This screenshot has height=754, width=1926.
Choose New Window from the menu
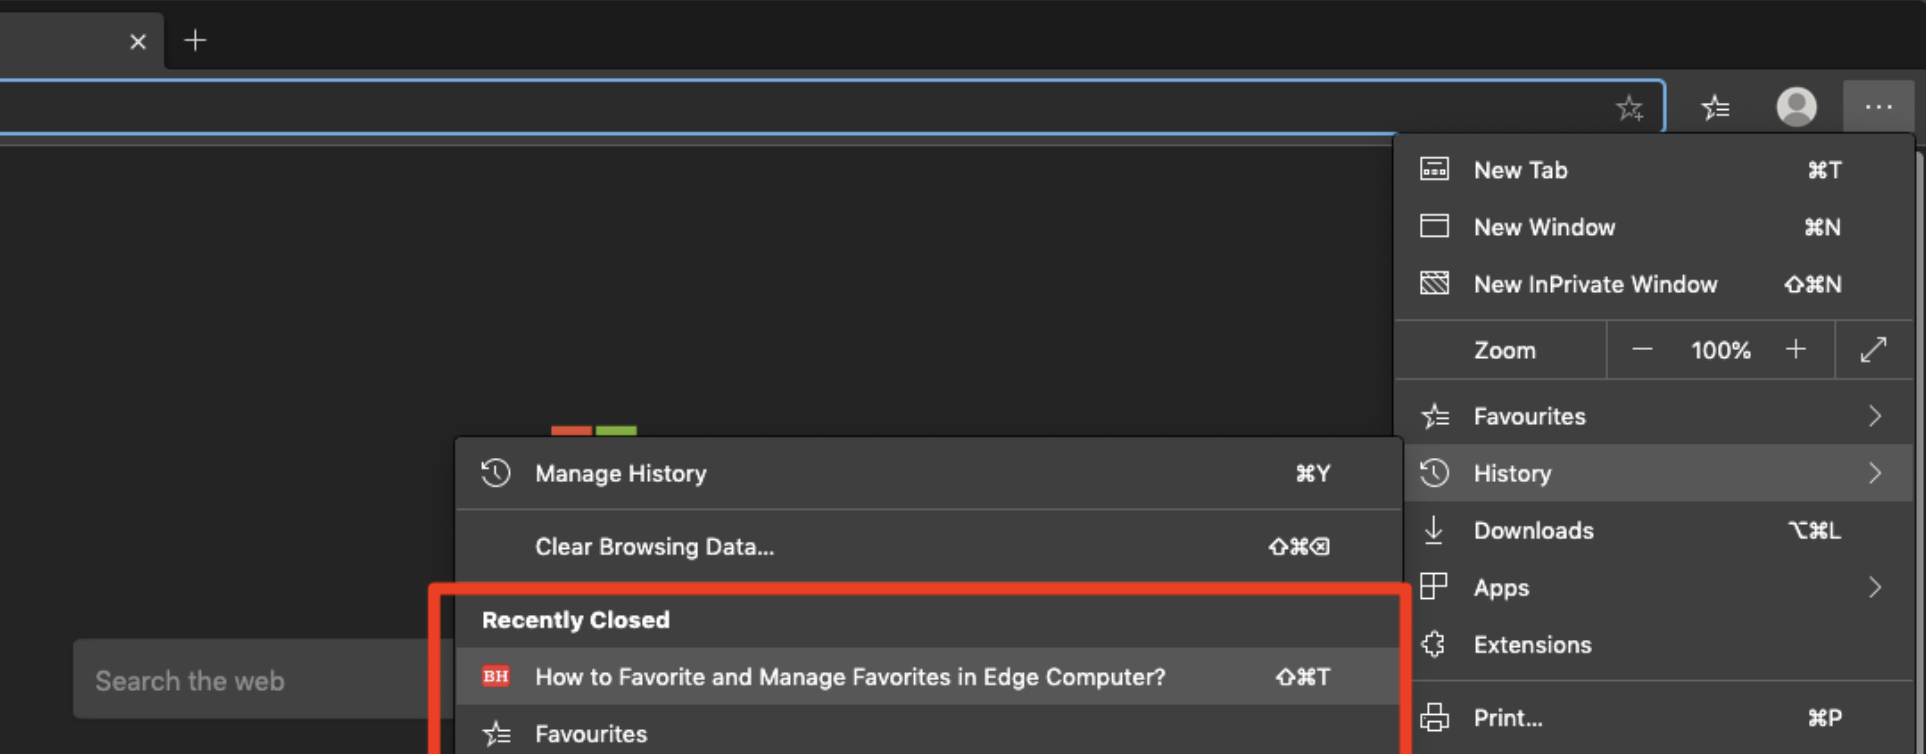(1543, 227)
